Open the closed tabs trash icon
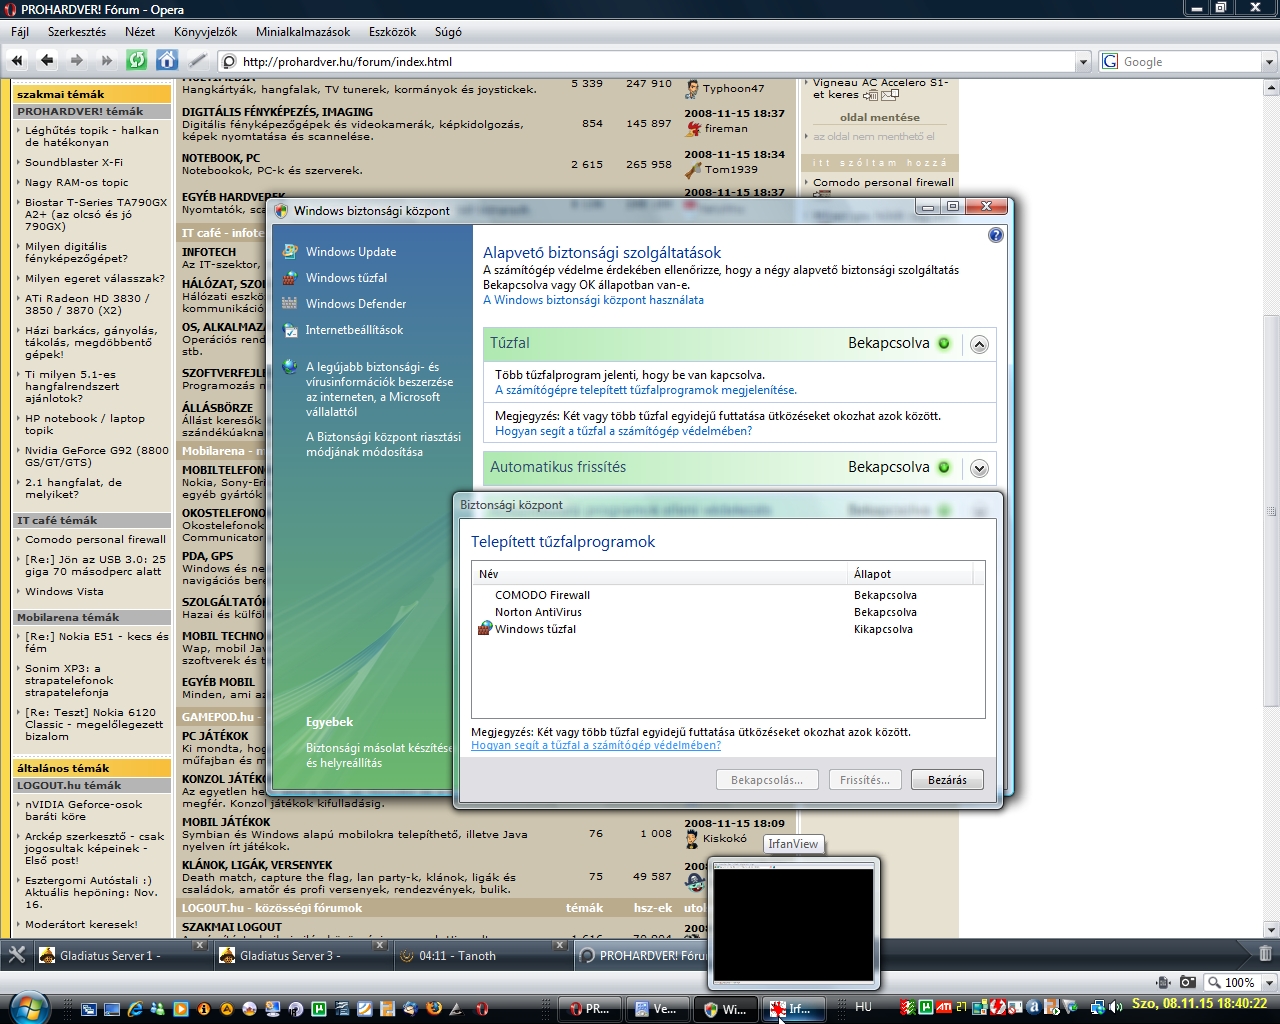This screenshot has width=1280, height=1024. click(x=1265, y=954)
